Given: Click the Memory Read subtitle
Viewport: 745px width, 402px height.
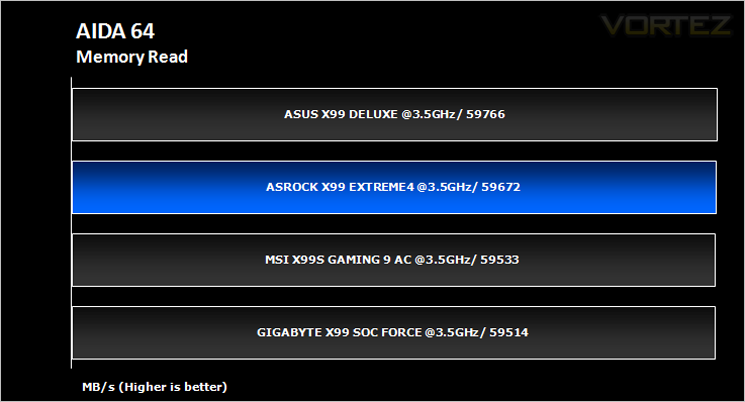Looking at the screenshot, I should pos(132,57).
